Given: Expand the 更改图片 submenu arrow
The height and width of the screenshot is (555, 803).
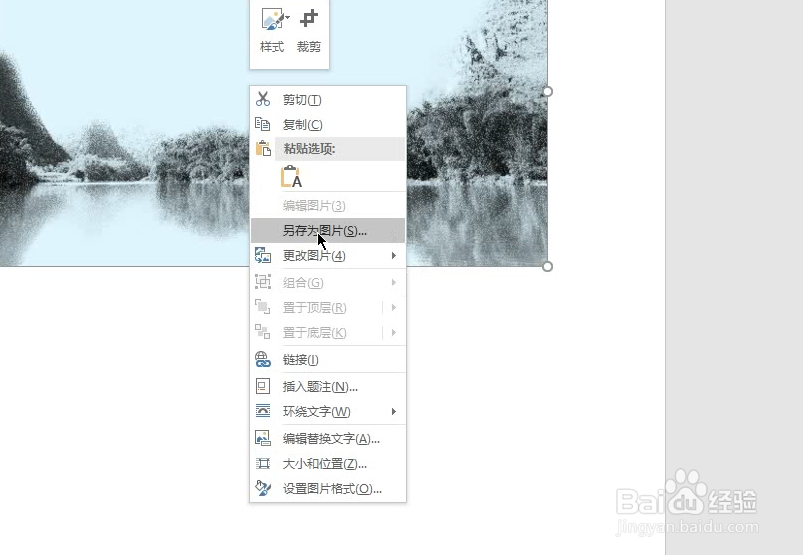Looking at the screenshot, I should click(393, 255).
